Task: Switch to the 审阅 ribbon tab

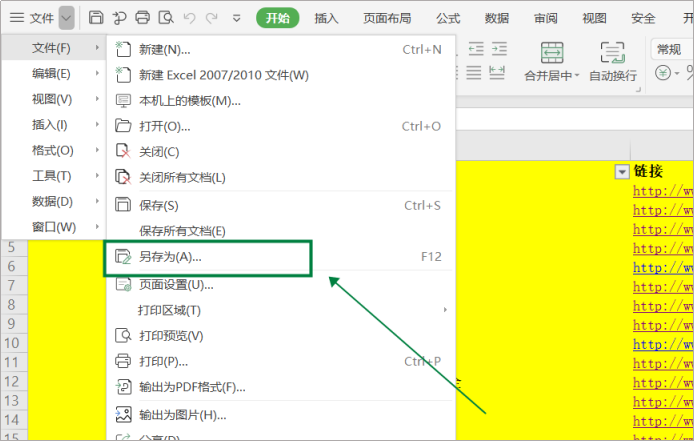Action: coord(545,18)
